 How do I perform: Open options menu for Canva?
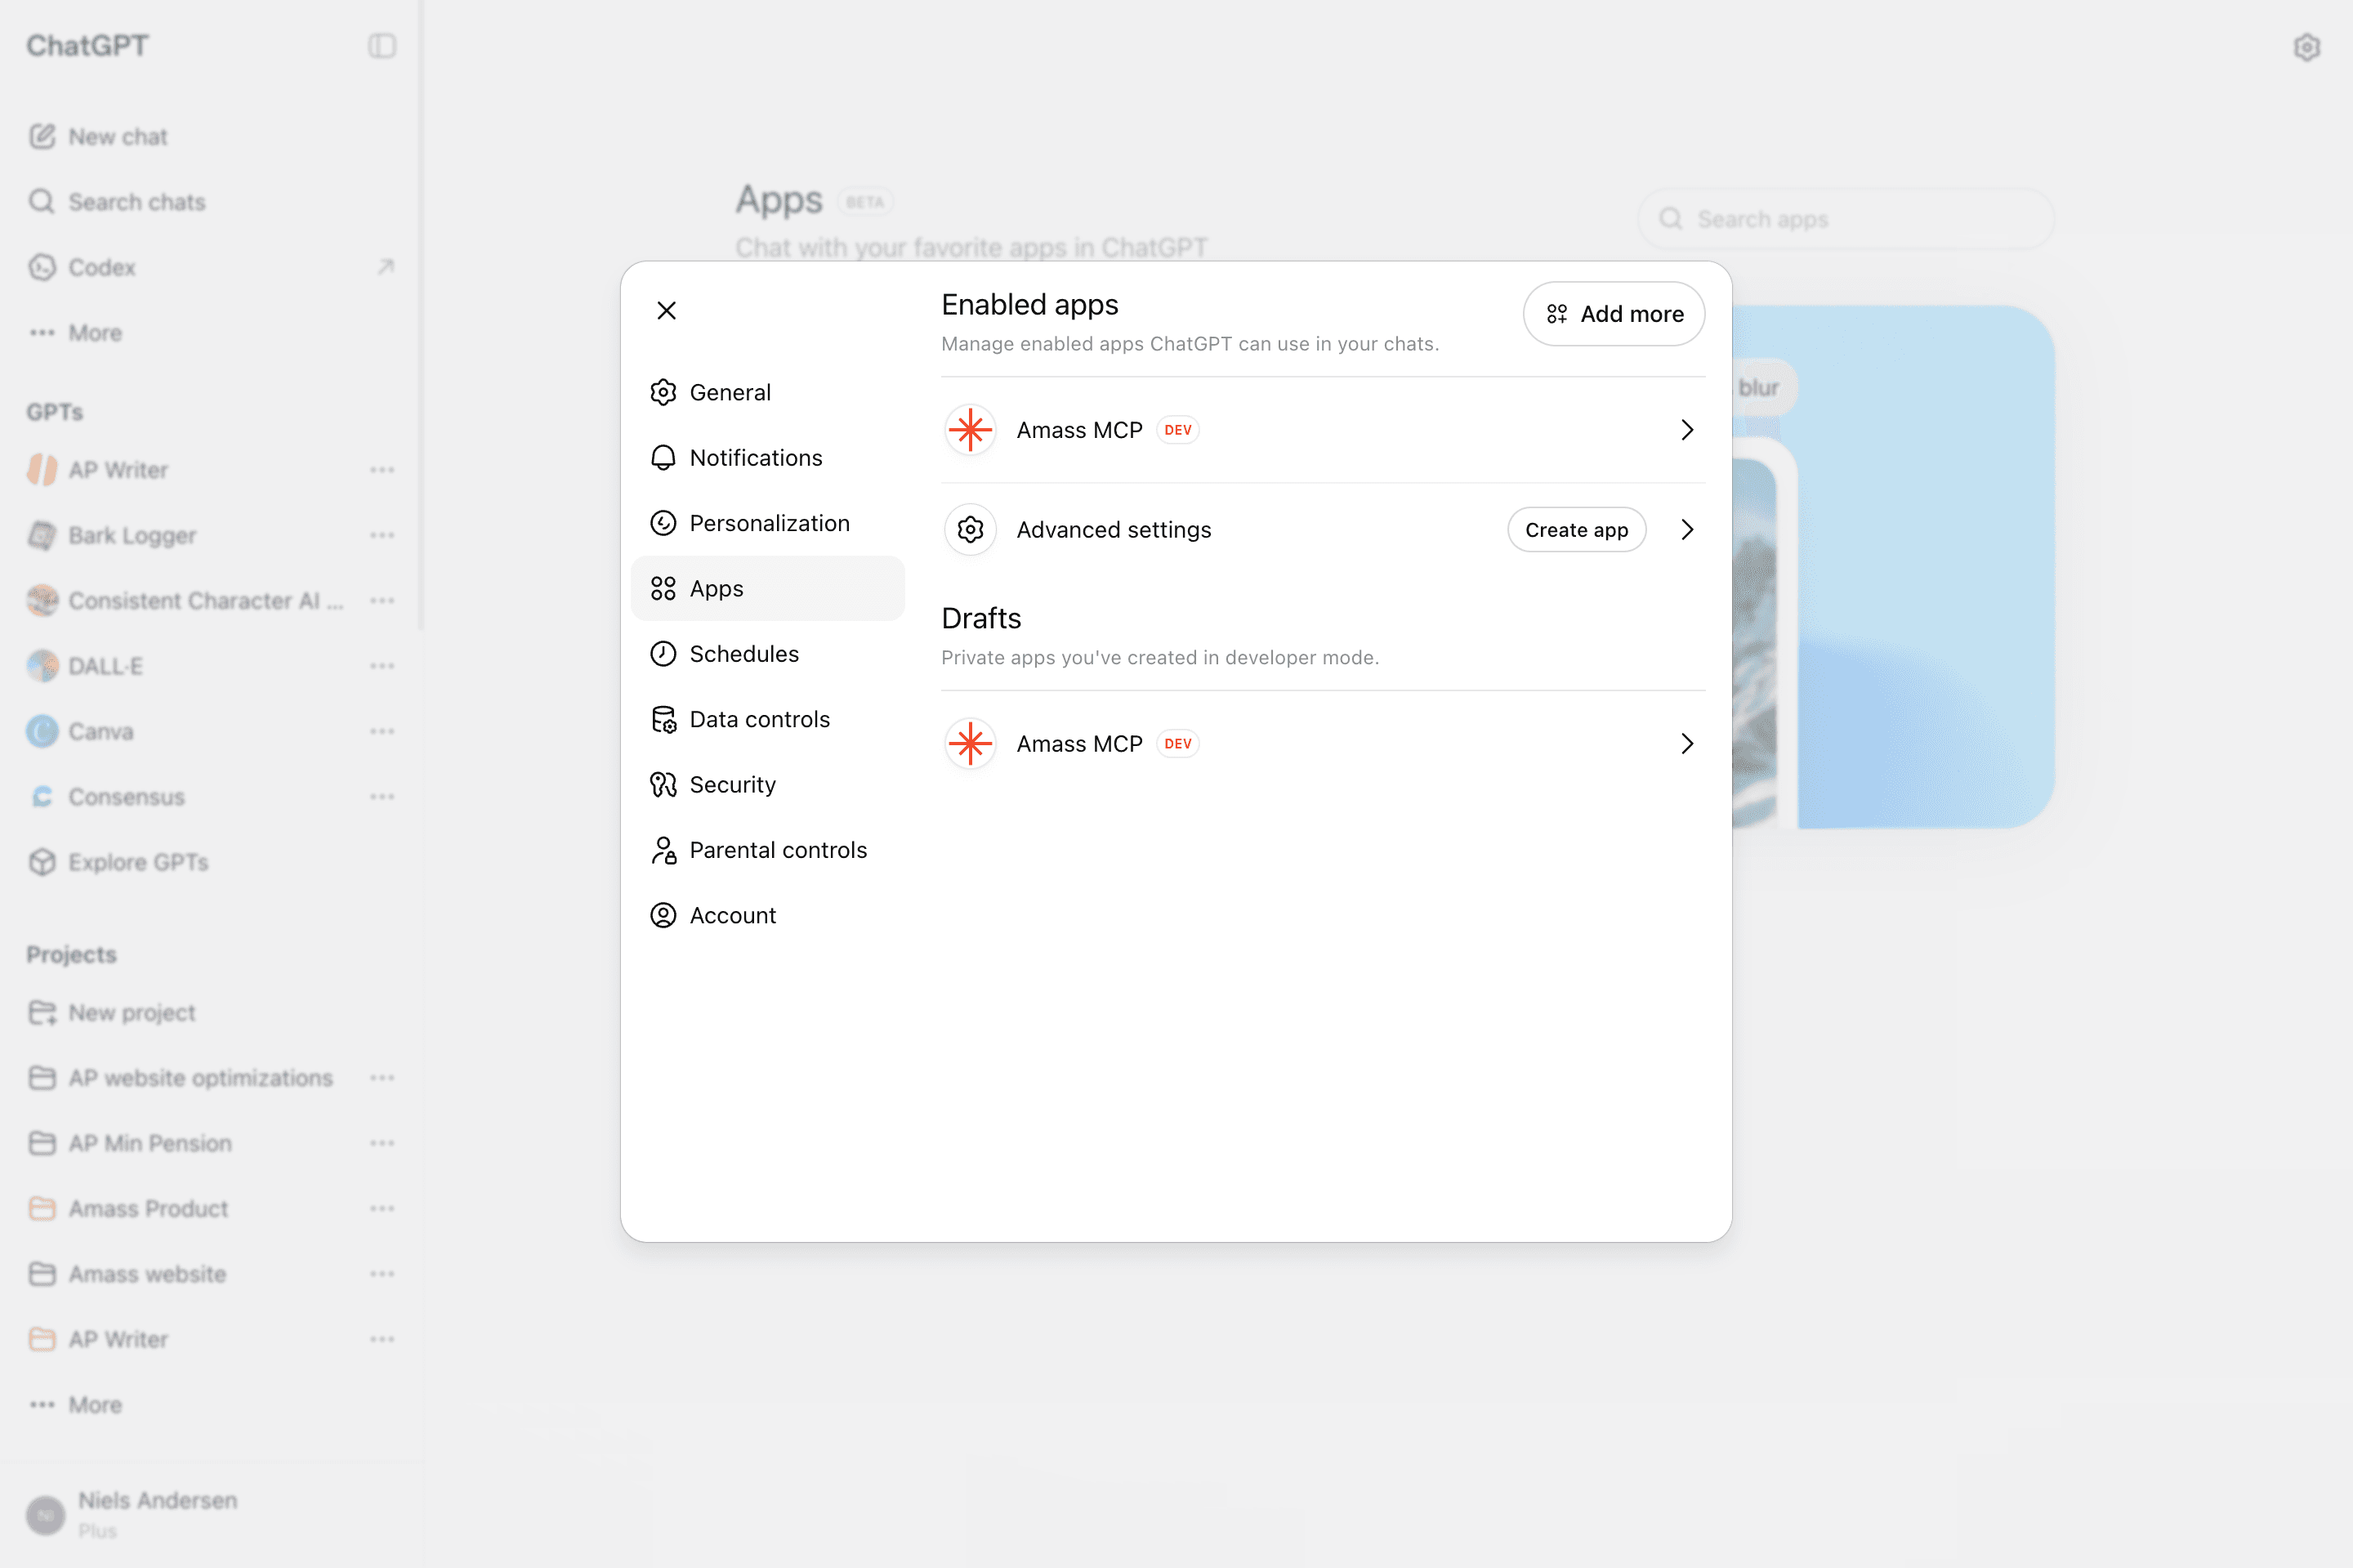point(382,732)
